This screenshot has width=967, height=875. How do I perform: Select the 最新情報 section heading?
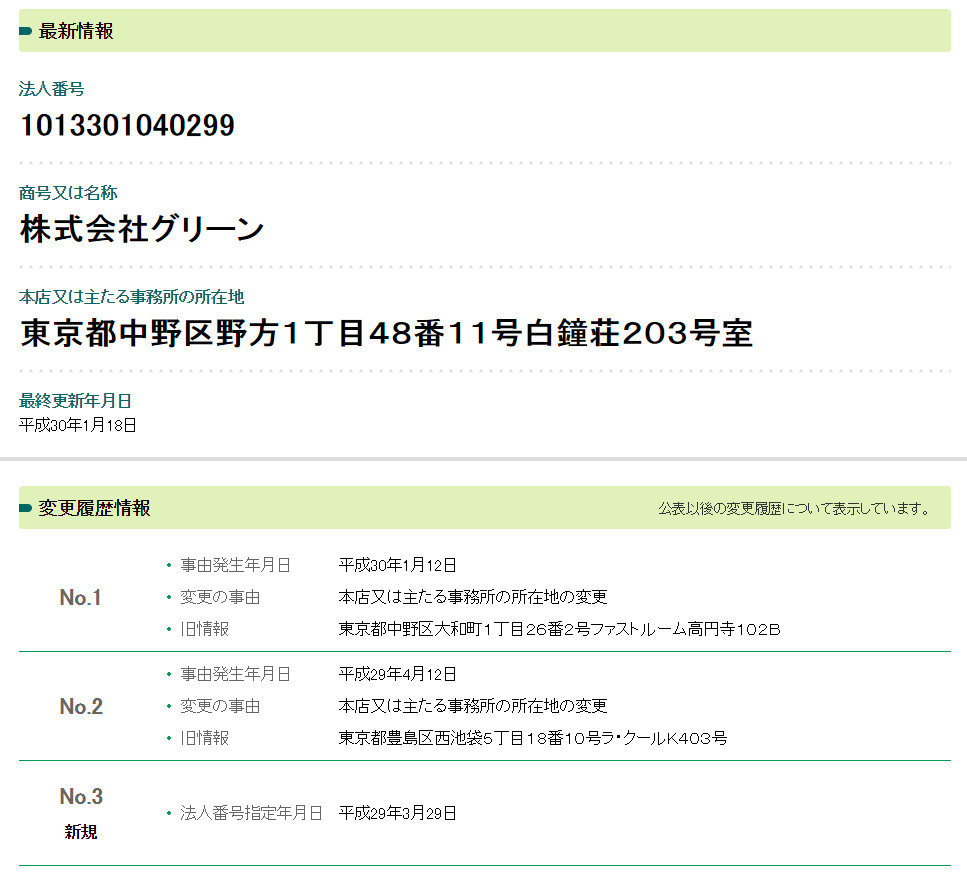(x=76, y=31)
